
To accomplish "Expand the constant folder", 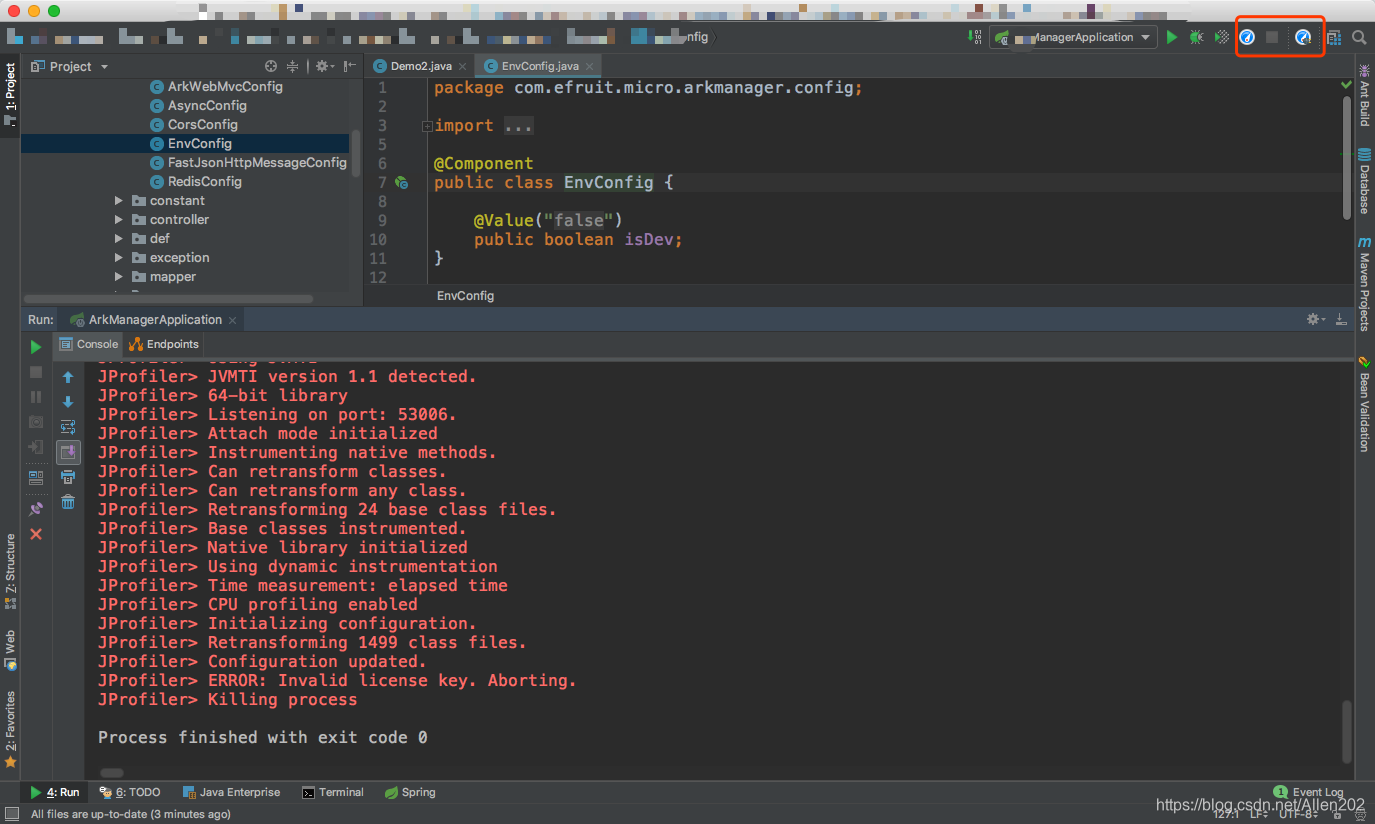I will (119, 201).
